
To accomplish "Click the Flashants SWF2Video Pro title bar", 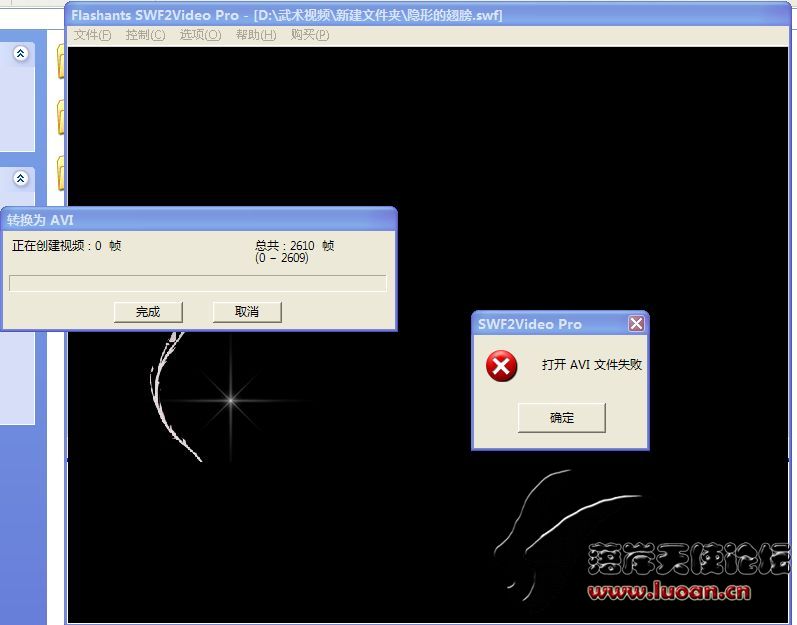I will (427, 15).
